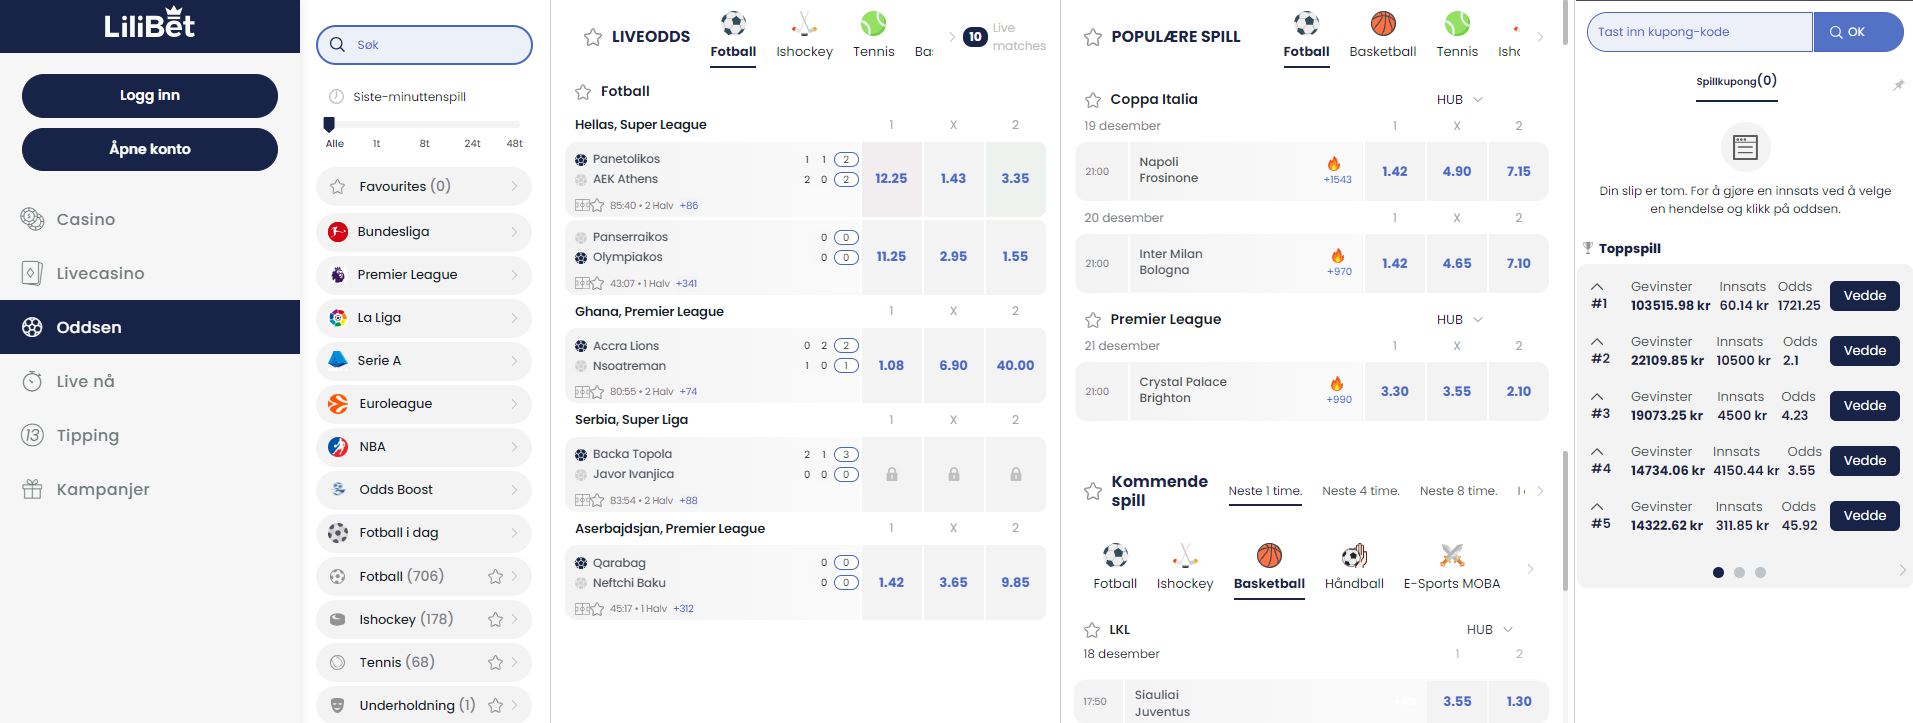
Task: Select the Ishockey sticks icon in Liveodds
Action: [804, 24]
